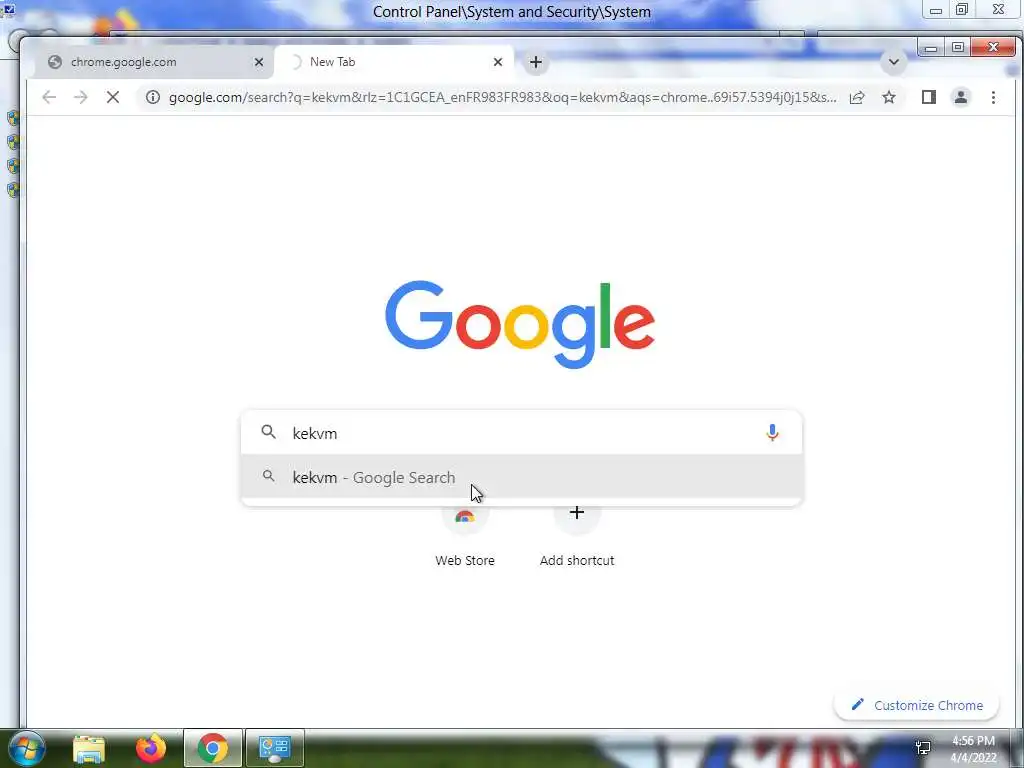Select the kekvm - Google Search suggestion
The image size is (1024, 768).
(521, 477)
